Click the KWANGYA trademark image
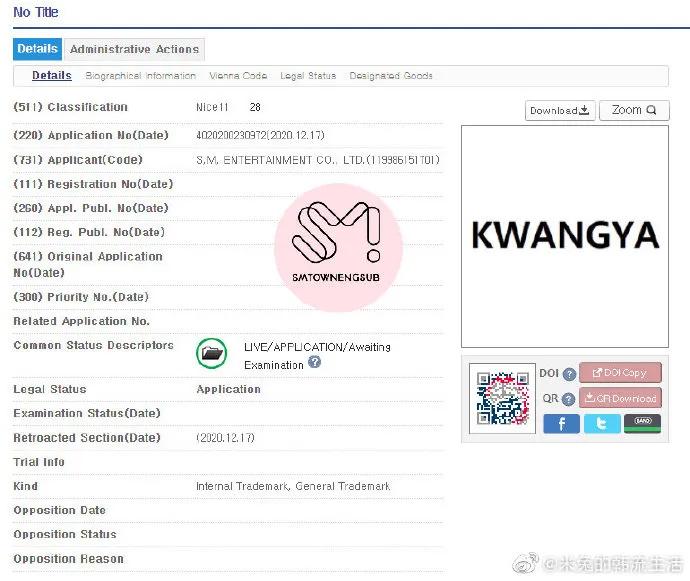The height and width of the screenshot is (581, 690). [565, 236]
